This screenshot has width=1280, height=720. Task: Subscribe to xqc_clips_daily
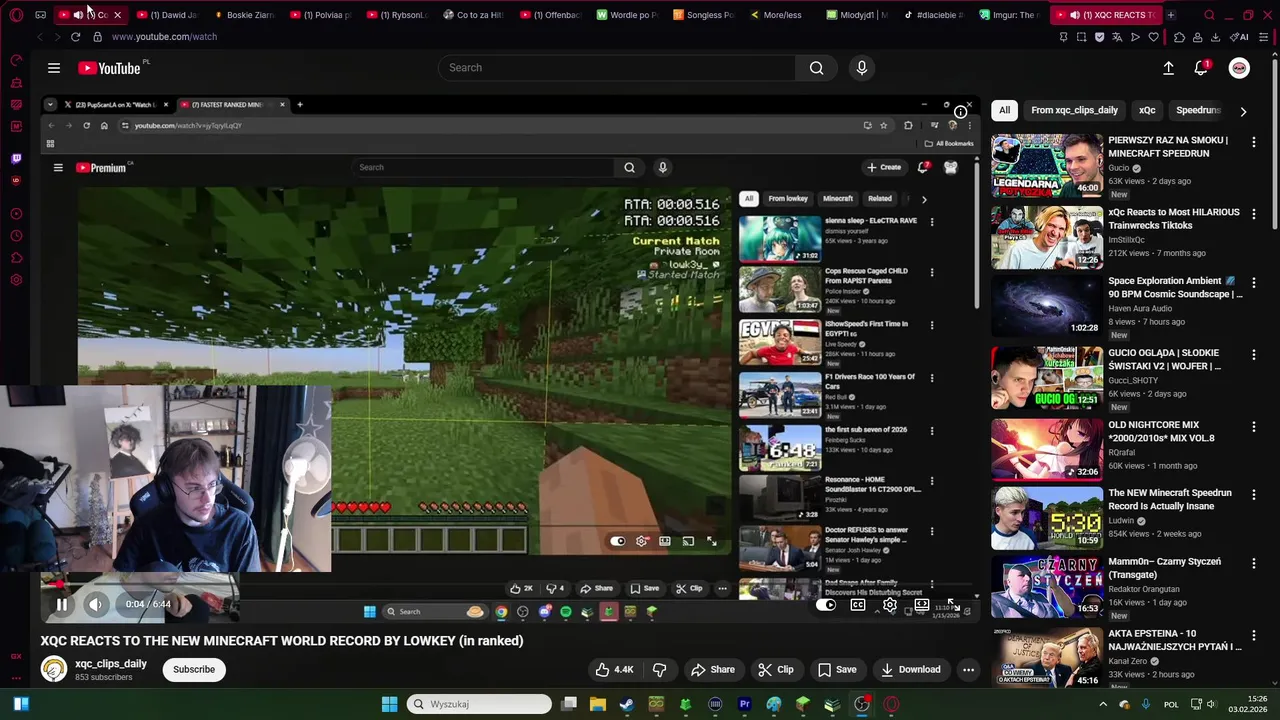pos(194,670)
